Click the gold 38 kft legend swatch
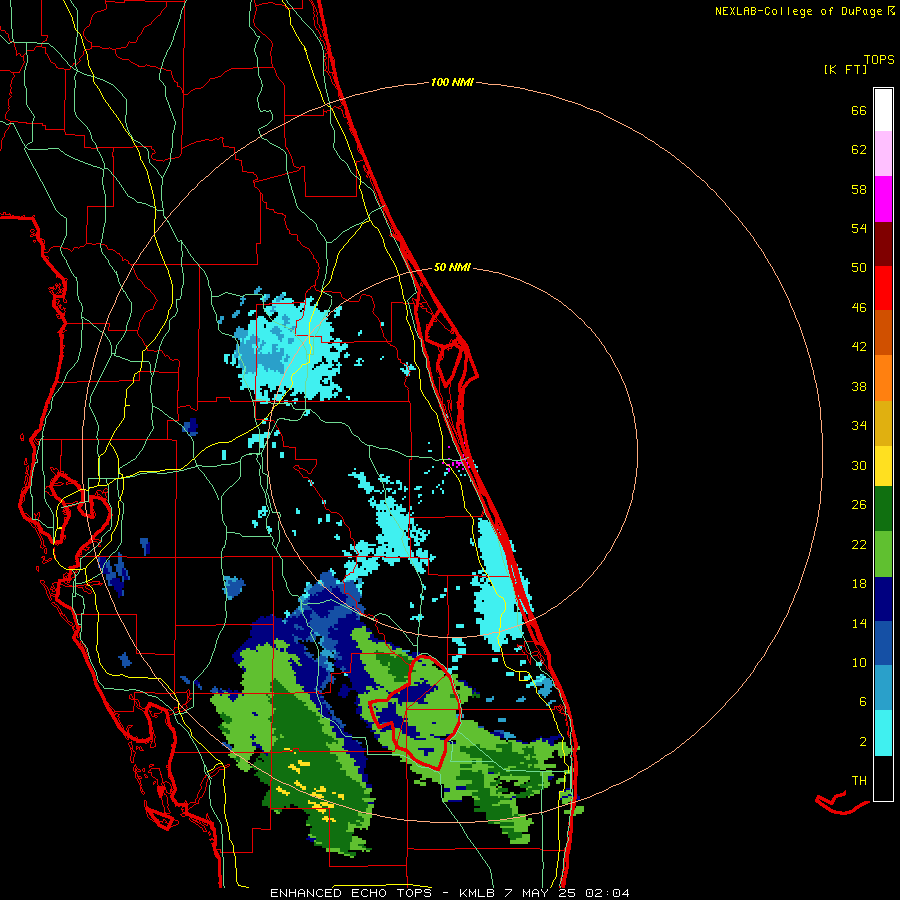The width and height of the screenshot is (900, 900). pyautogui.click(x=883, y=422)
